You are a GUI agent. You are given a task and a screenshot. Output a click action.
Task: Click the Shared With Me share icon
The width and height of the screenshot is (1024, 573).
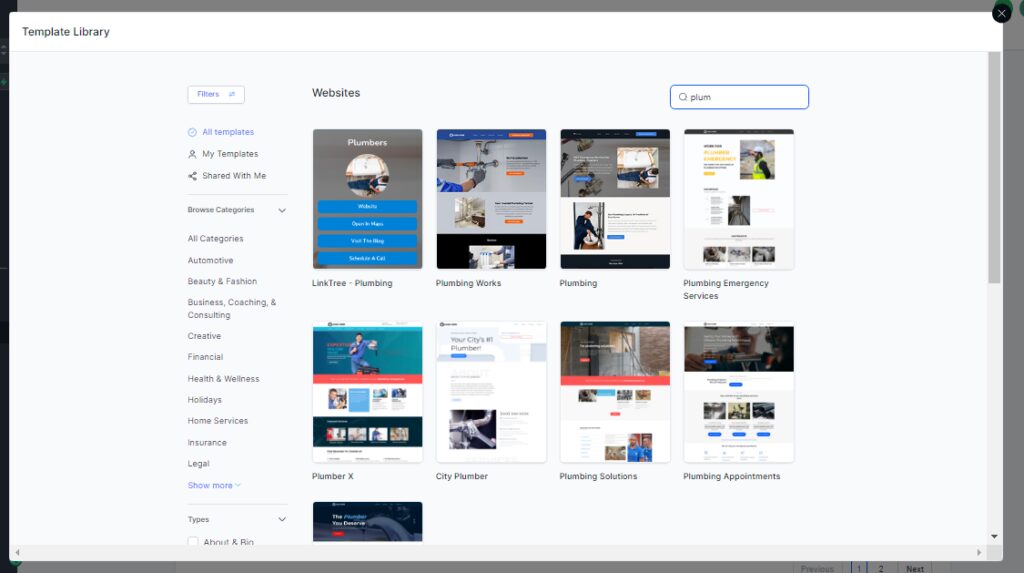(x=192, y=176)
